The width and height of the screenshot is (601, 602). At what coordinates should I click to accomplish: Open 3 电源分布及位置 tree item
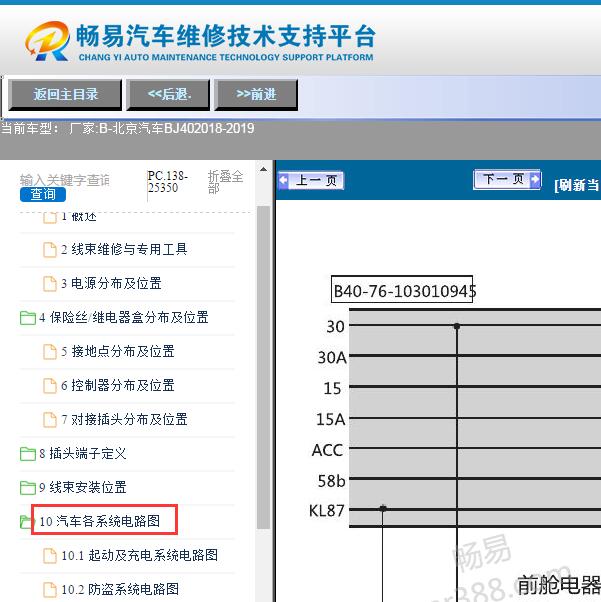coord(111,284)
